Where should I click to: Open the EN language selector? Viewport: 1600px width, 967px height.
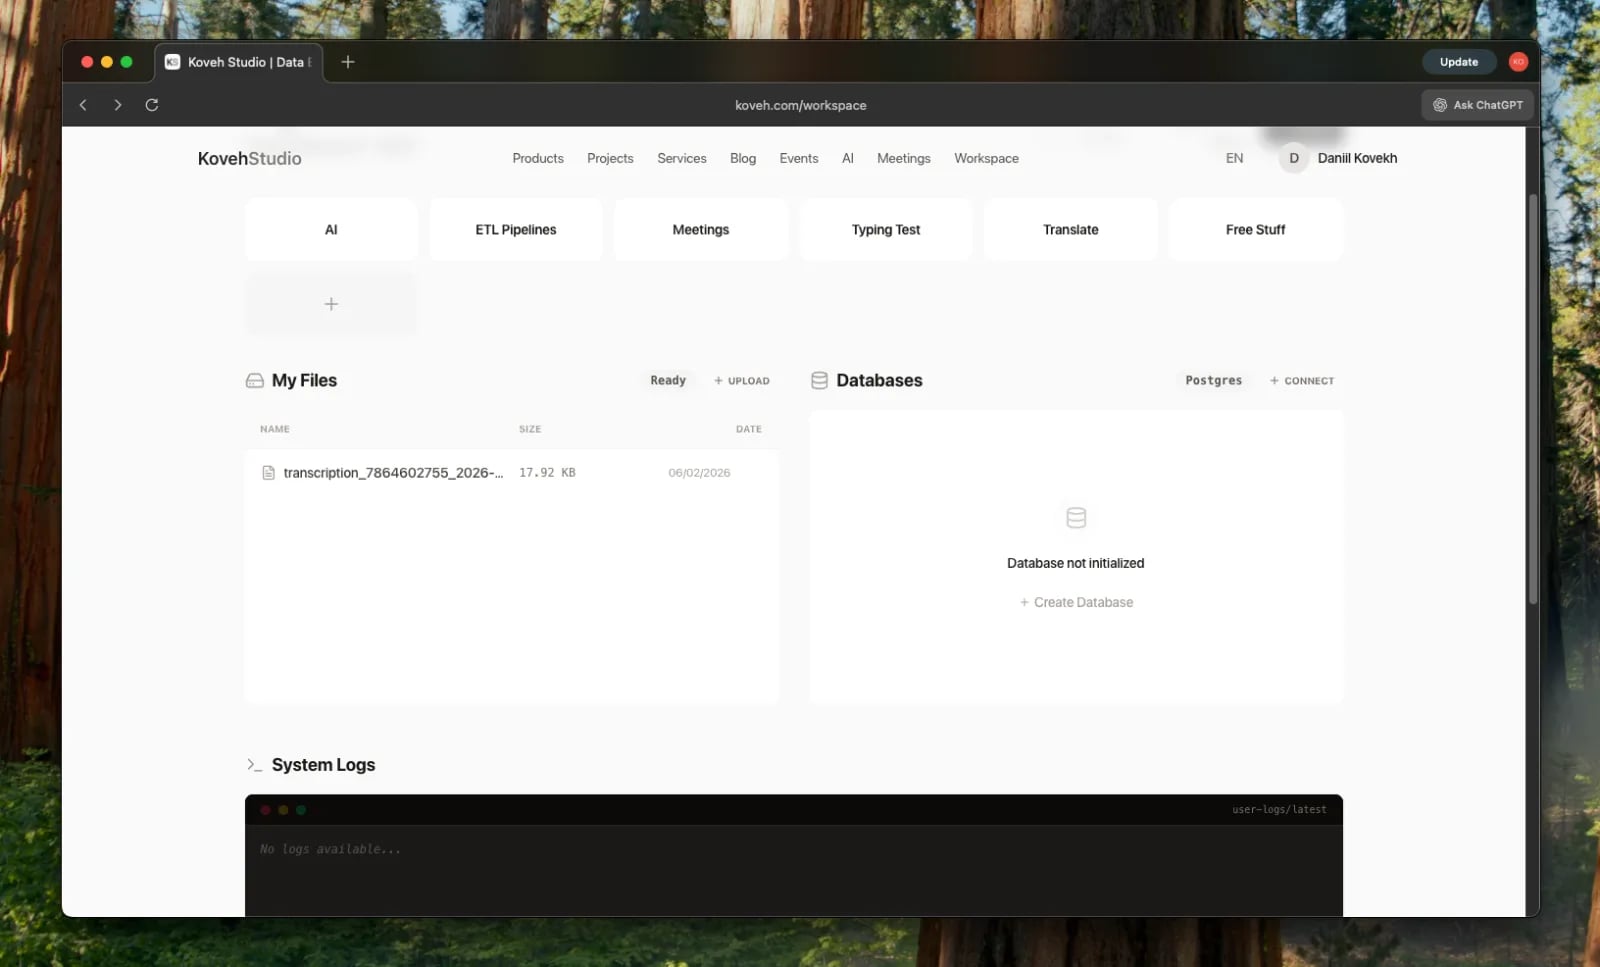[x=1234, y=159]
